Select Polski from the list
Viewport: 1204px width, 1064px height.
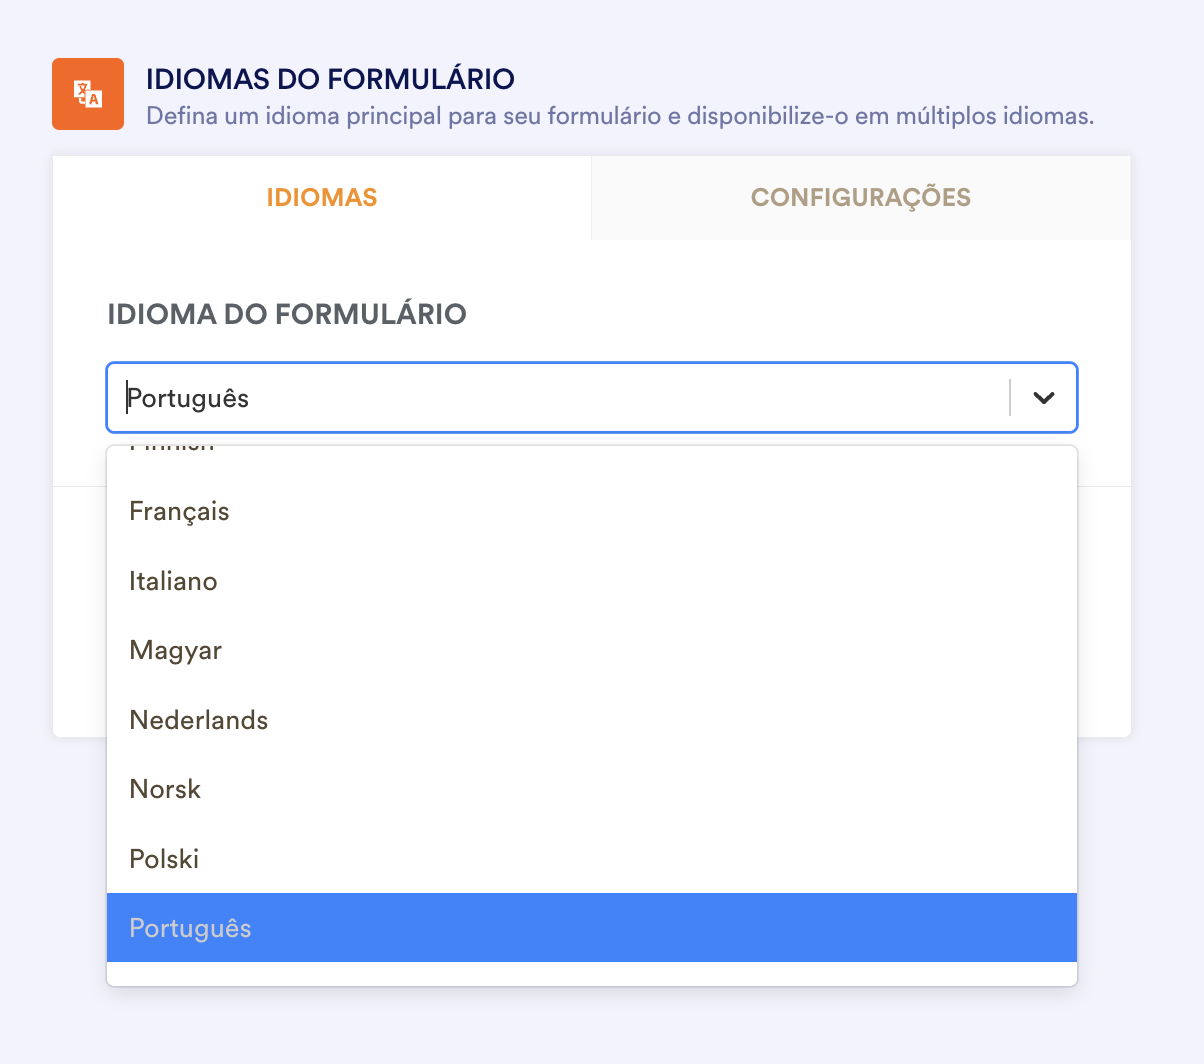163,858
